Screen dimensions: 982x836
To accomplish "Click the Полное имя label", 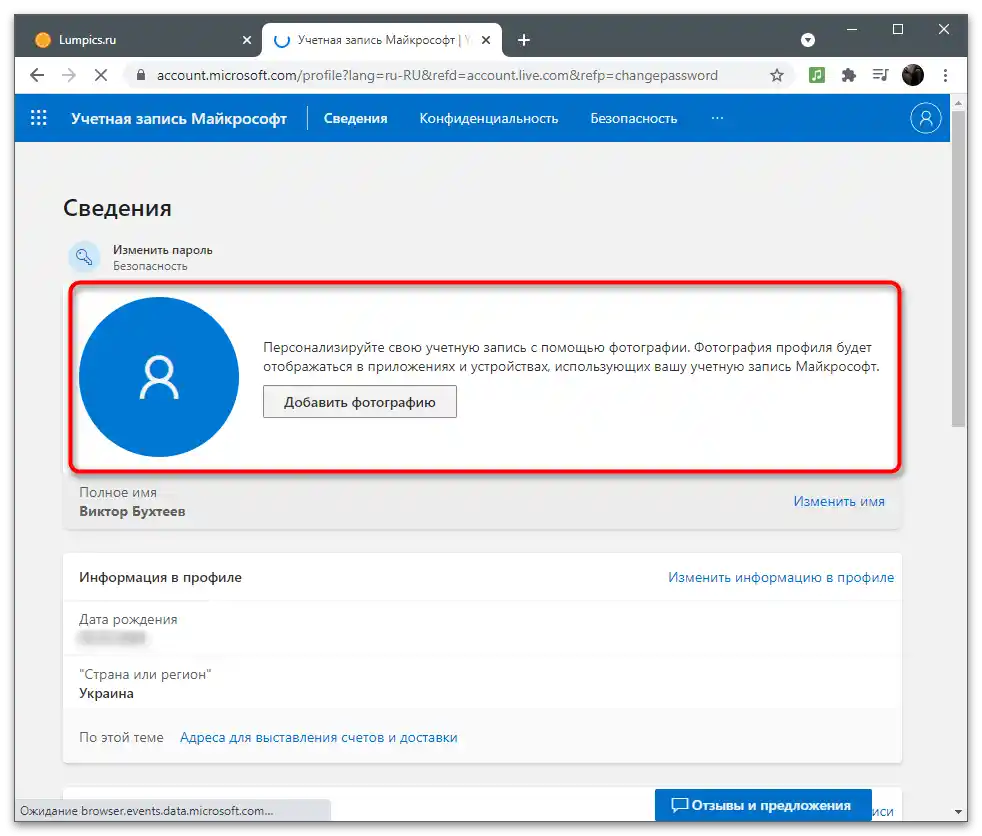I will click(118, 493).
